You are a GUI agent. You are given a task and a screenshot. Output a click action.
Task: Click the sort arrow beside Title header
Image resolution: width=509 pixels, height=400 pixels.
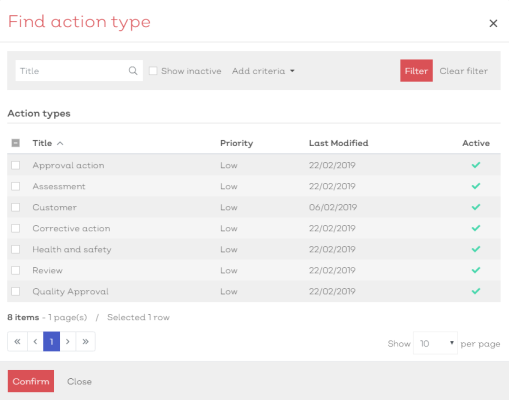(60, 143)
